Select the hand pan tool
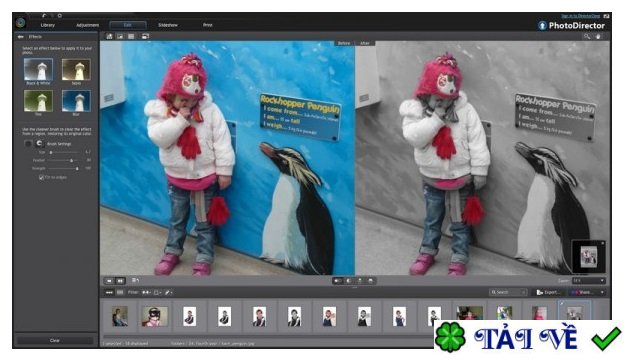 click(598, 37)
